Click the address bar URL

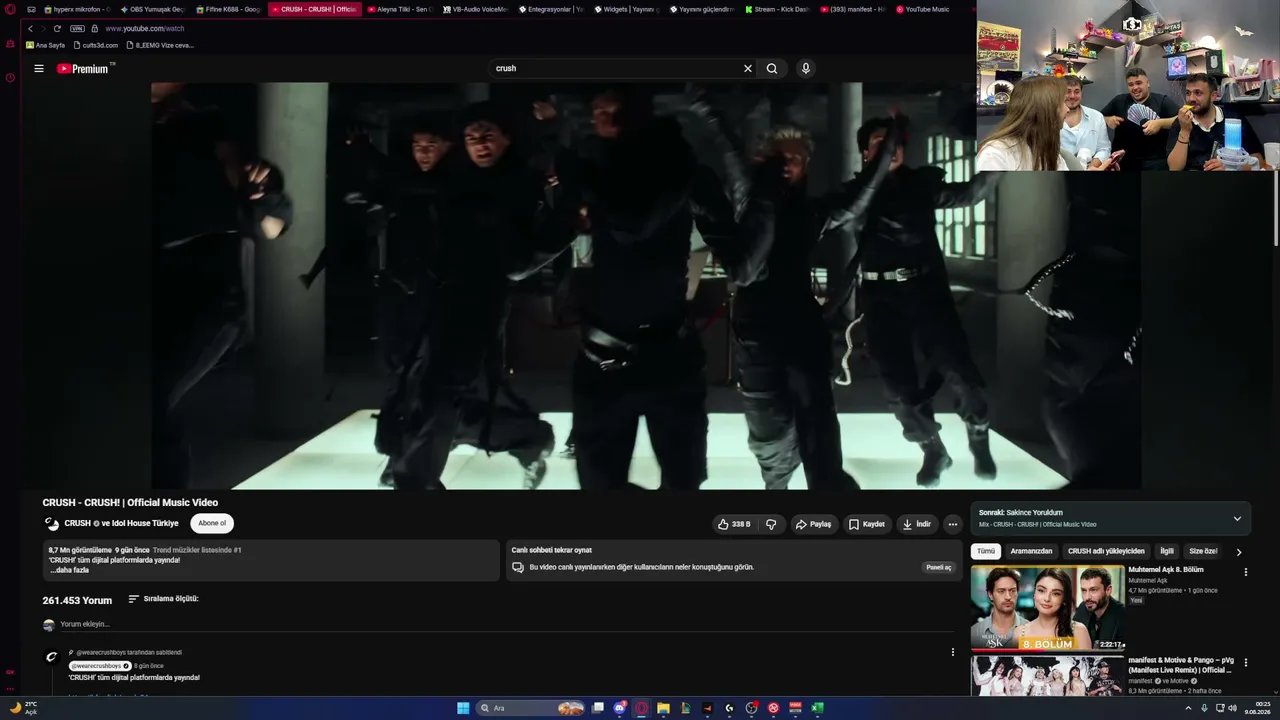pyautogui.click(x=145, y=29)
